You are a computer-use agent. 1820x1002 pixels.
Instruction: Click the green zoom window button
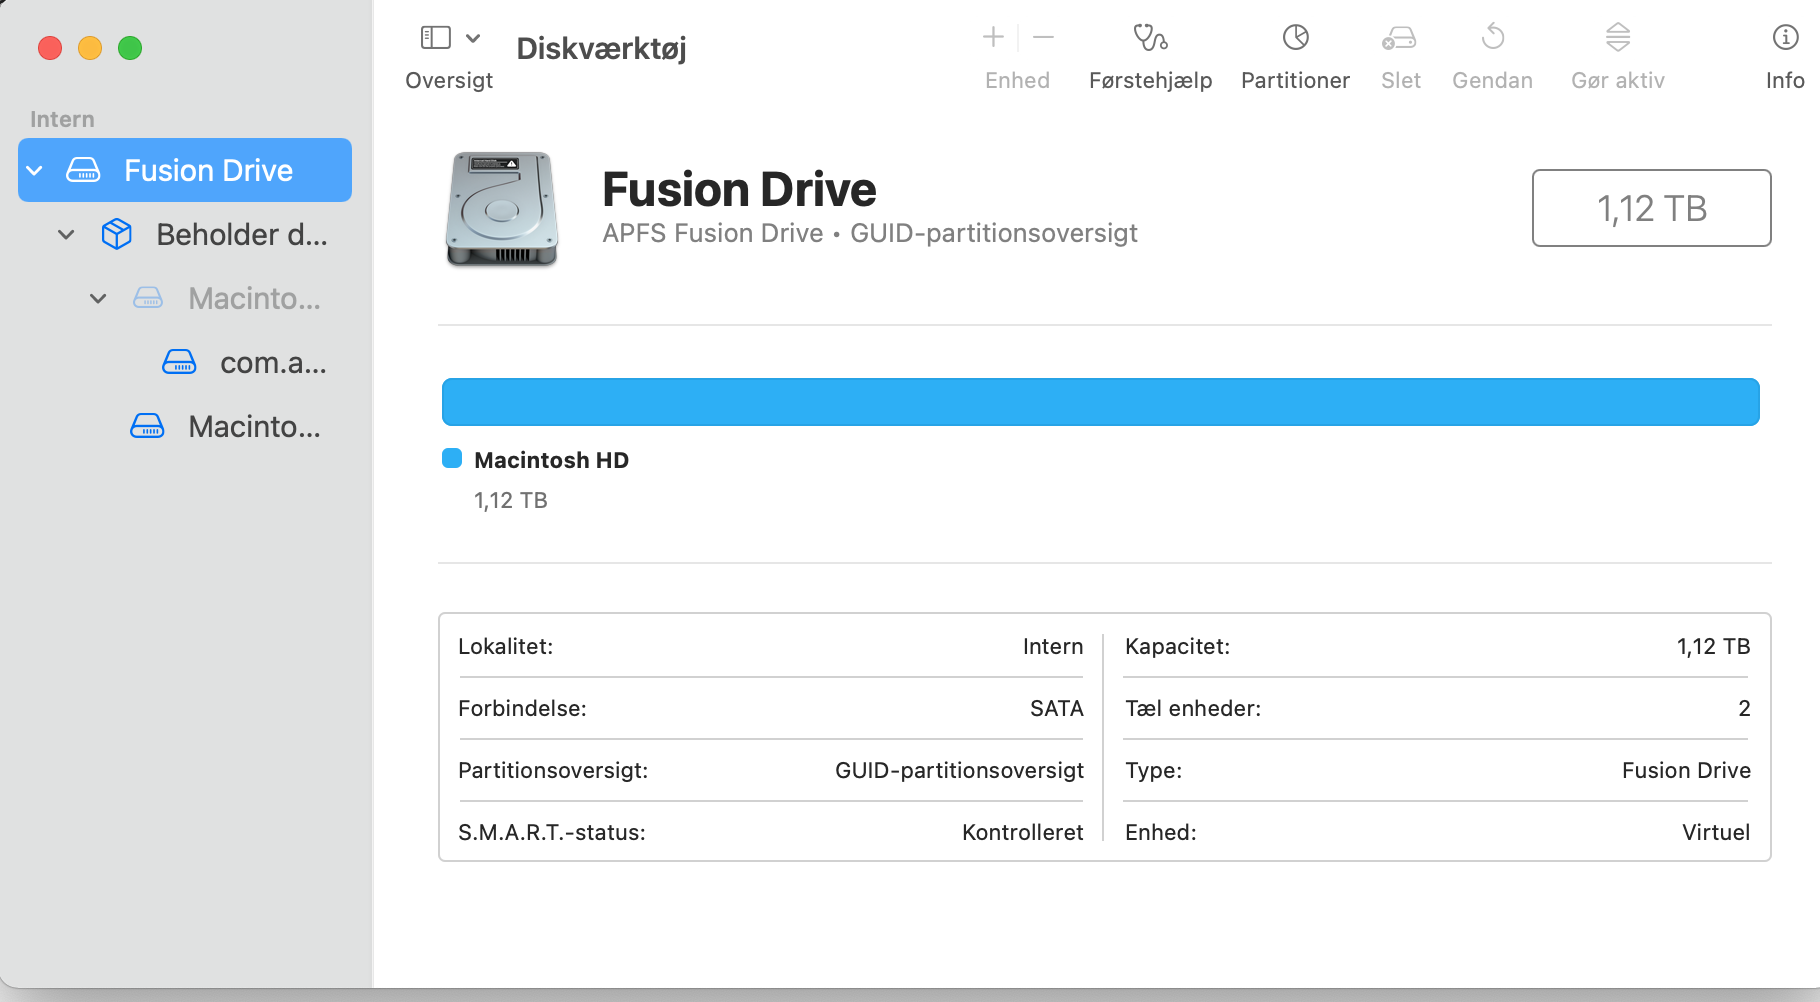pyautogui.click(x=130, y=48)
